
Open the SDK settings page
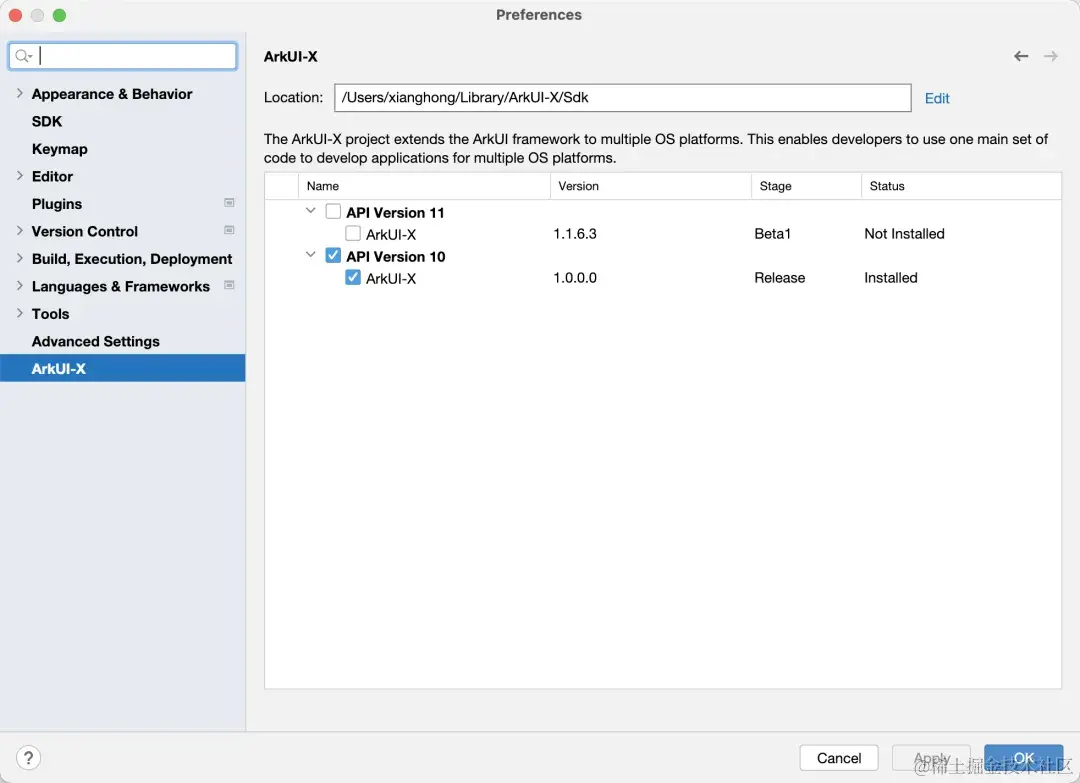click(47, 121)
